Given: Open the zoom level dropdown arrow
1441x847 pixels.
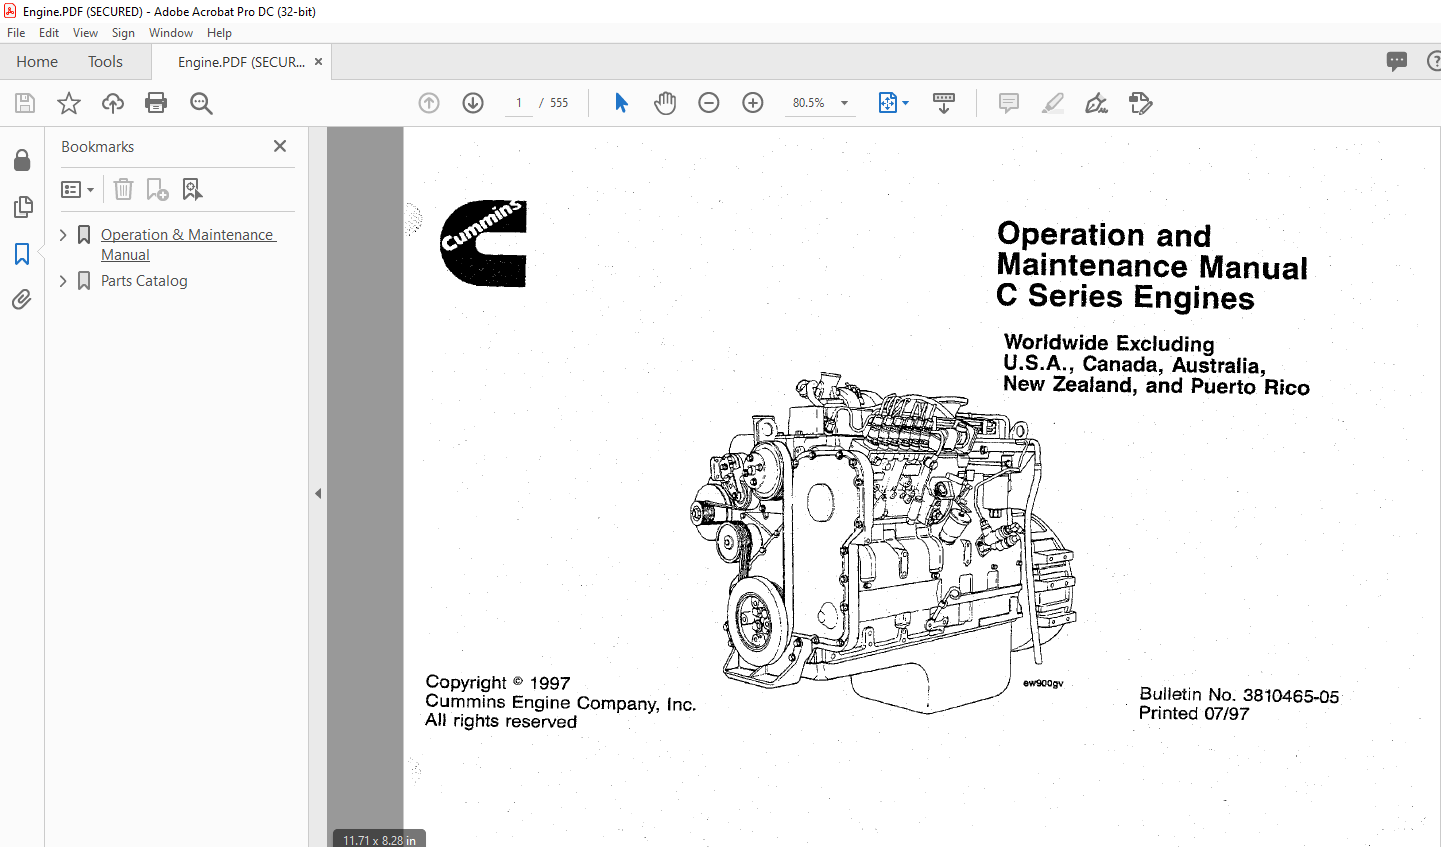Looking at the screenshot, I should click(x=844, y=103).
